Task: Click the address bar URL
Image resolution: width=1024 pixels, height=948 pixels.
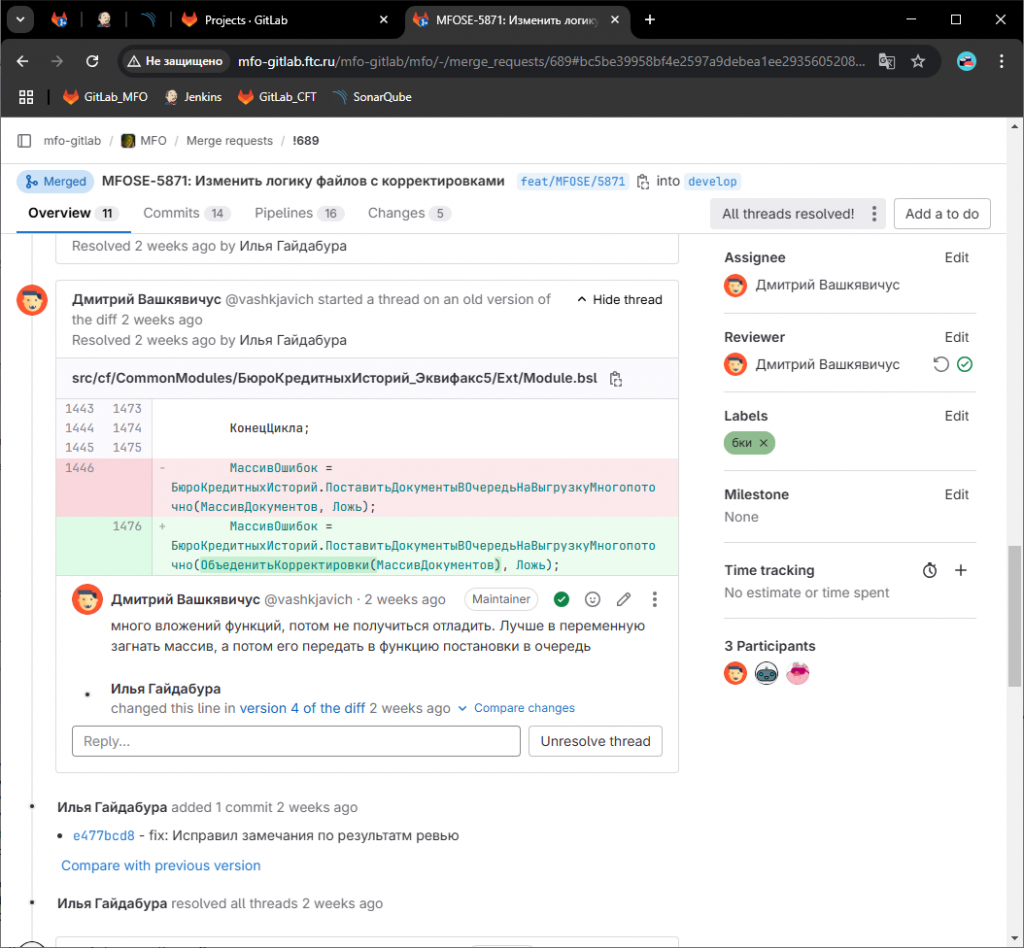Action: 551,61
